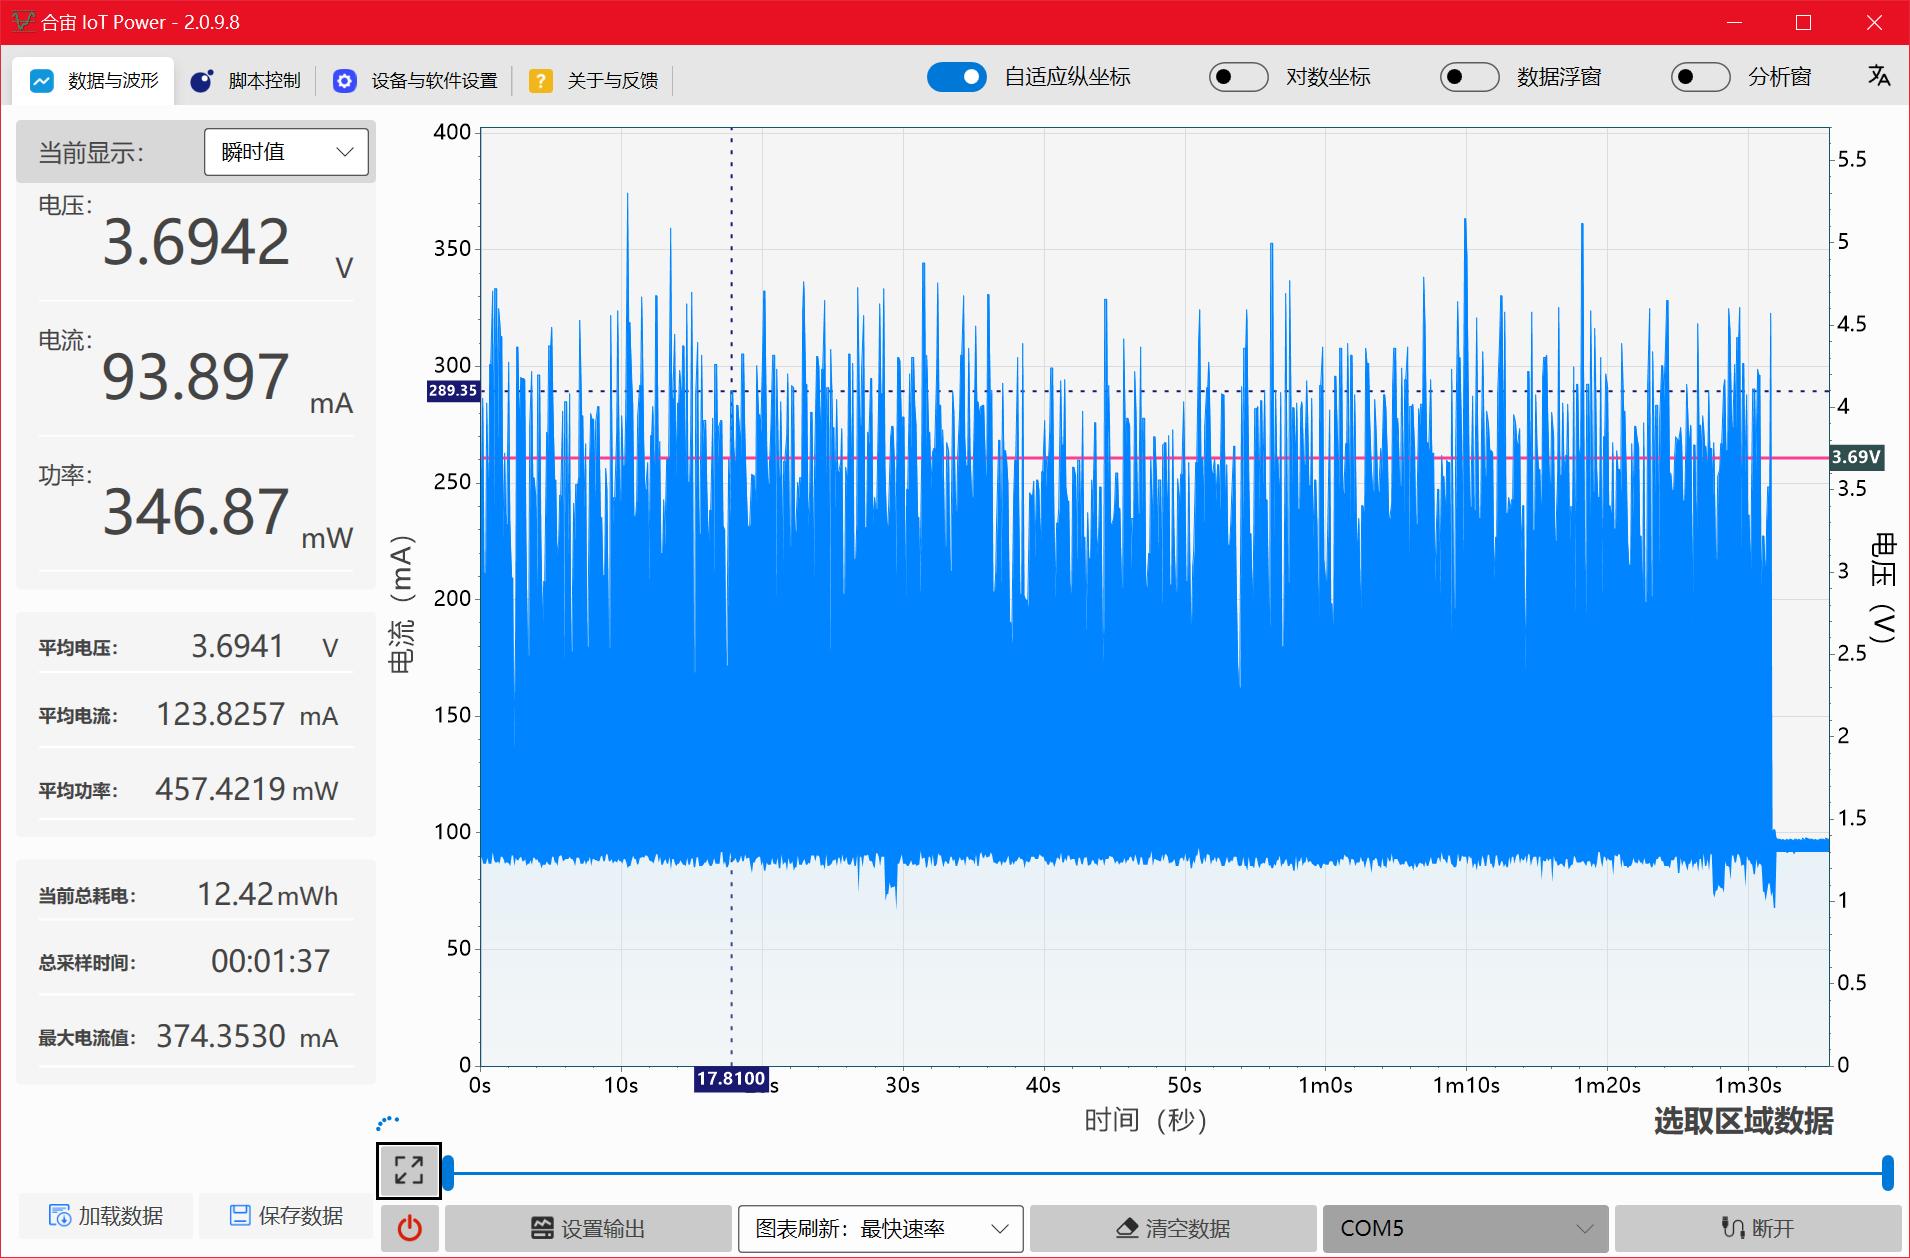Click the 加载数据 load data button
The width and height of the screenshot is (1910, 1258).
coord(104,1216)
